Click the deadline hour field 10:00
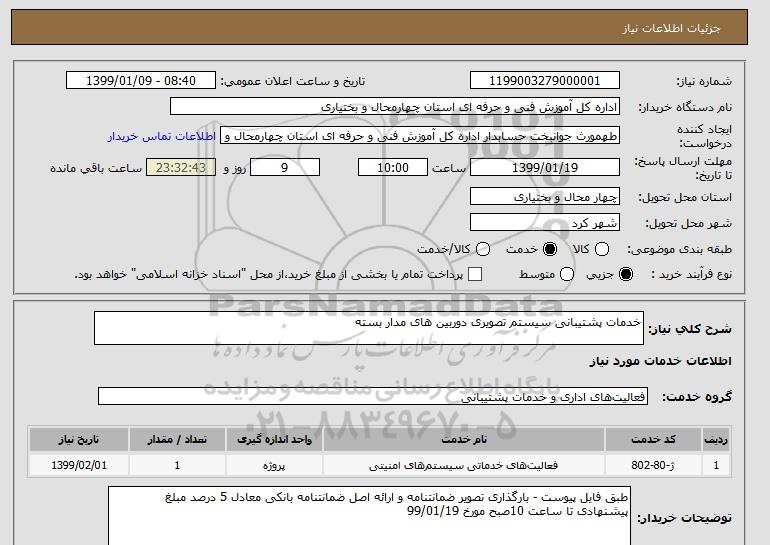The image size is (770, 545). [393, 167]
